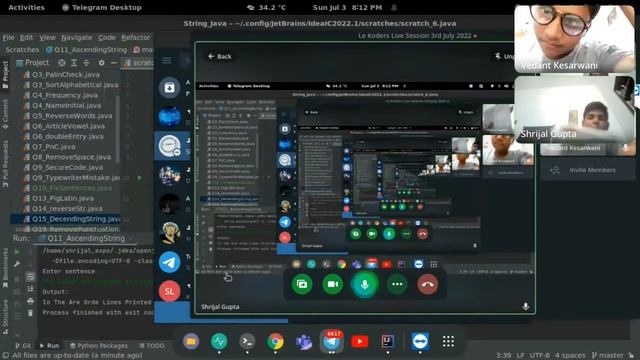This screenshot has height=360, width=640.
Task: Open the SL avatar chat in Telegram
Action: click(x=169, y=291)
